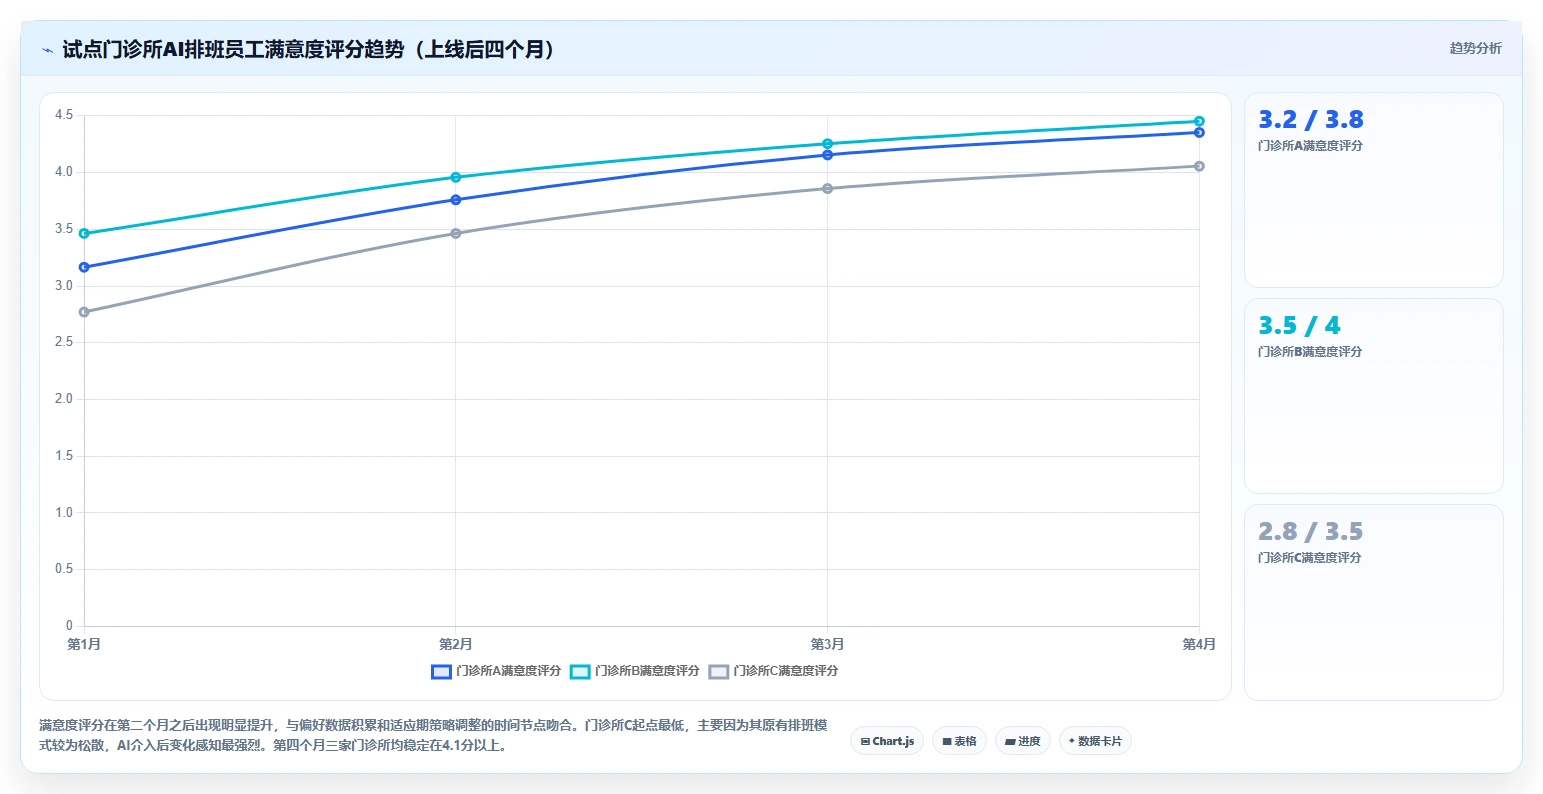
Task: Click the 门诊所C 第1月 data point
Action: (84, 312)
